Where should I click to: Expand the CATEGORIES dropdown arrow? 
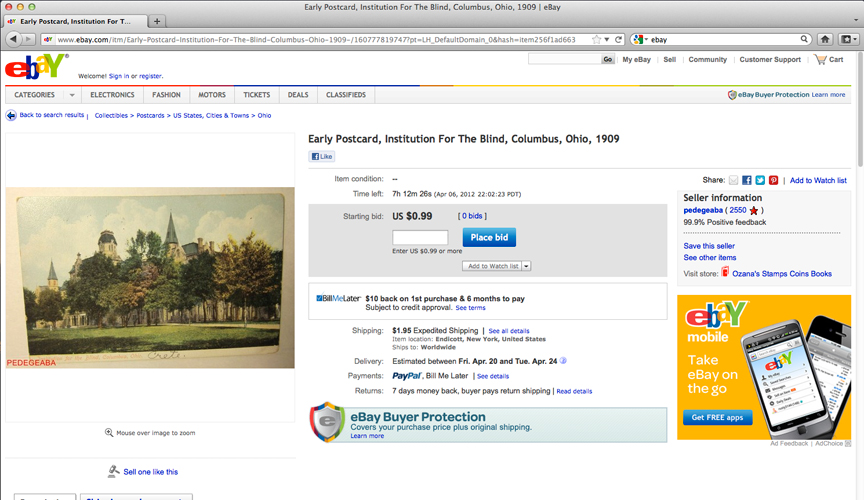72,95
